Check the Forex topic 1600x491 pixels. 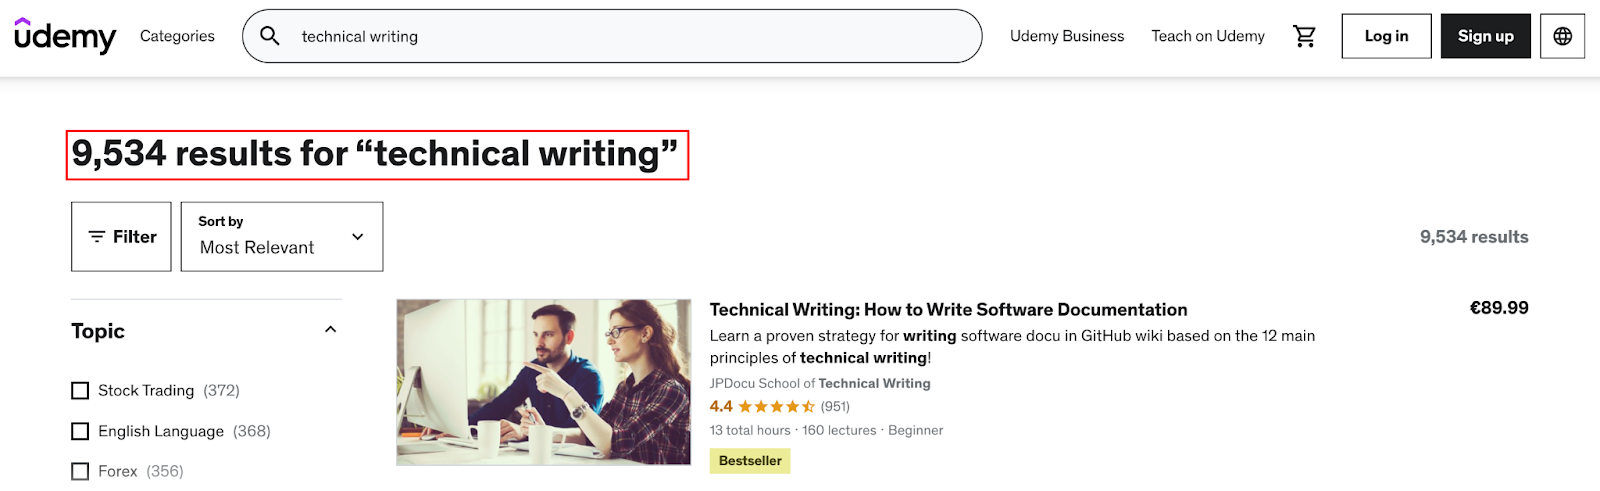(80, 471)
